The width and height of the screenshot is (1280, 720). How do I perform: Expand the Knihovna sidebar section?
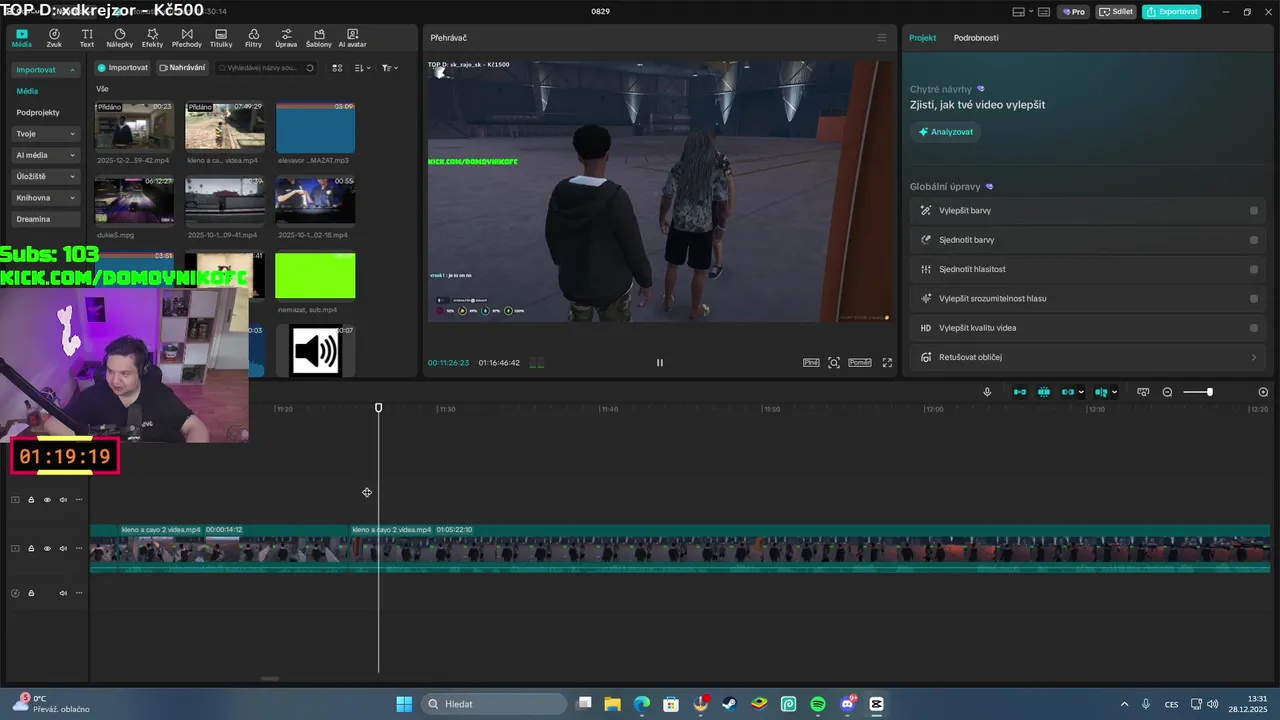click(46, 198)
